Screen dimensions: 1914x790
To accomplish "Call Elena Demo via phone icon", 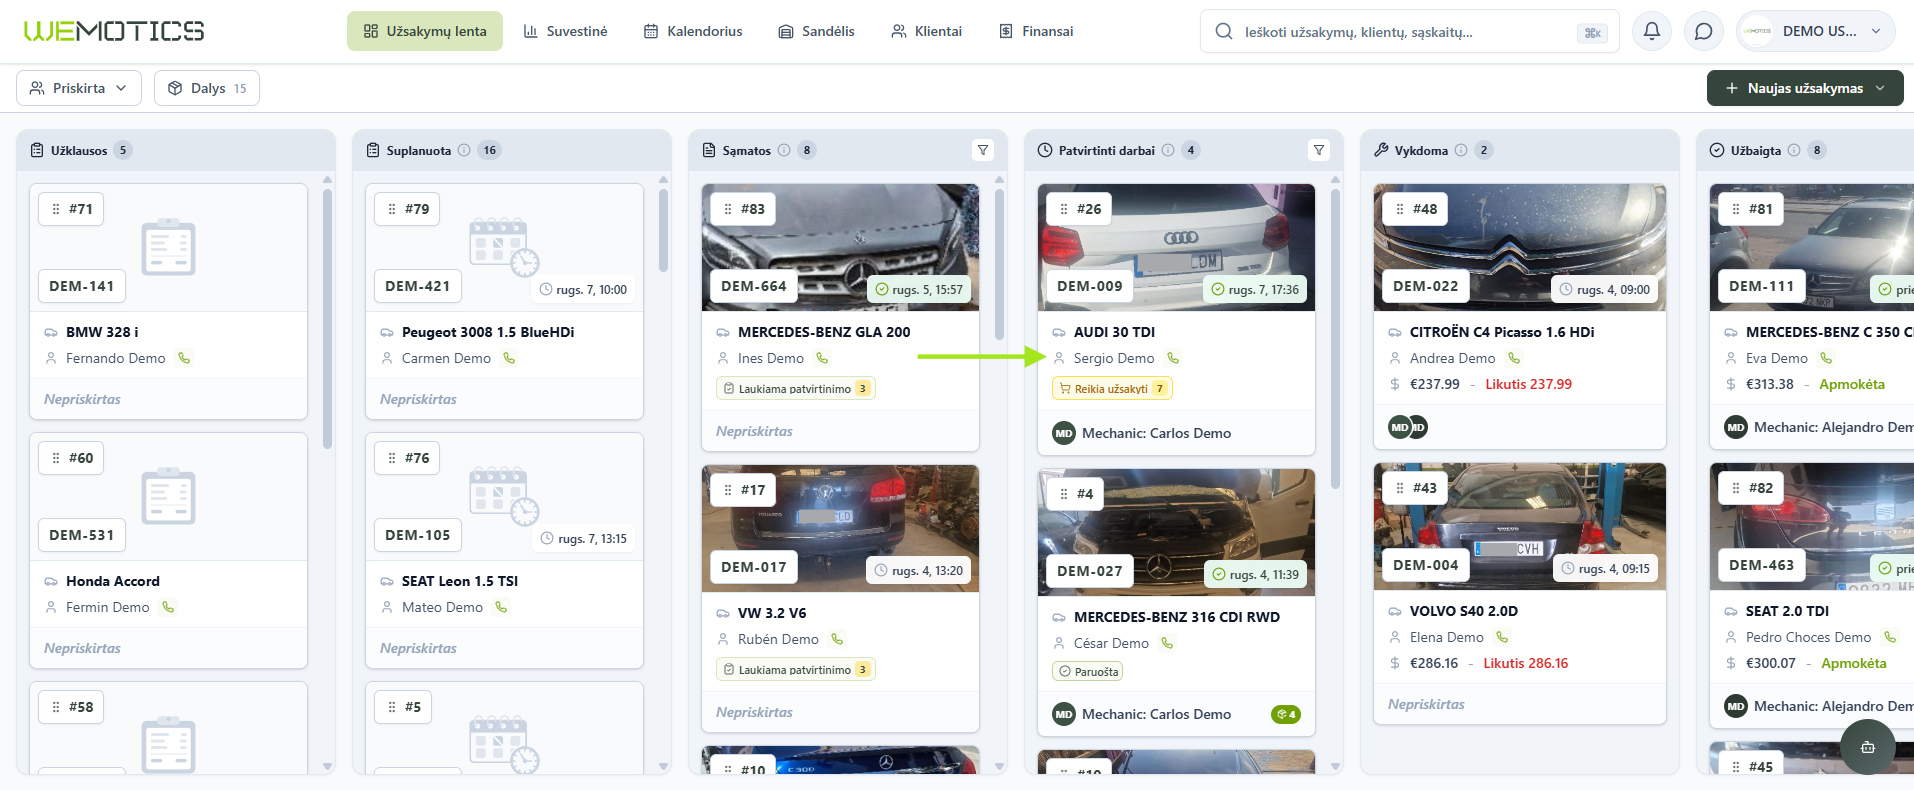I will pos(1502,637).
